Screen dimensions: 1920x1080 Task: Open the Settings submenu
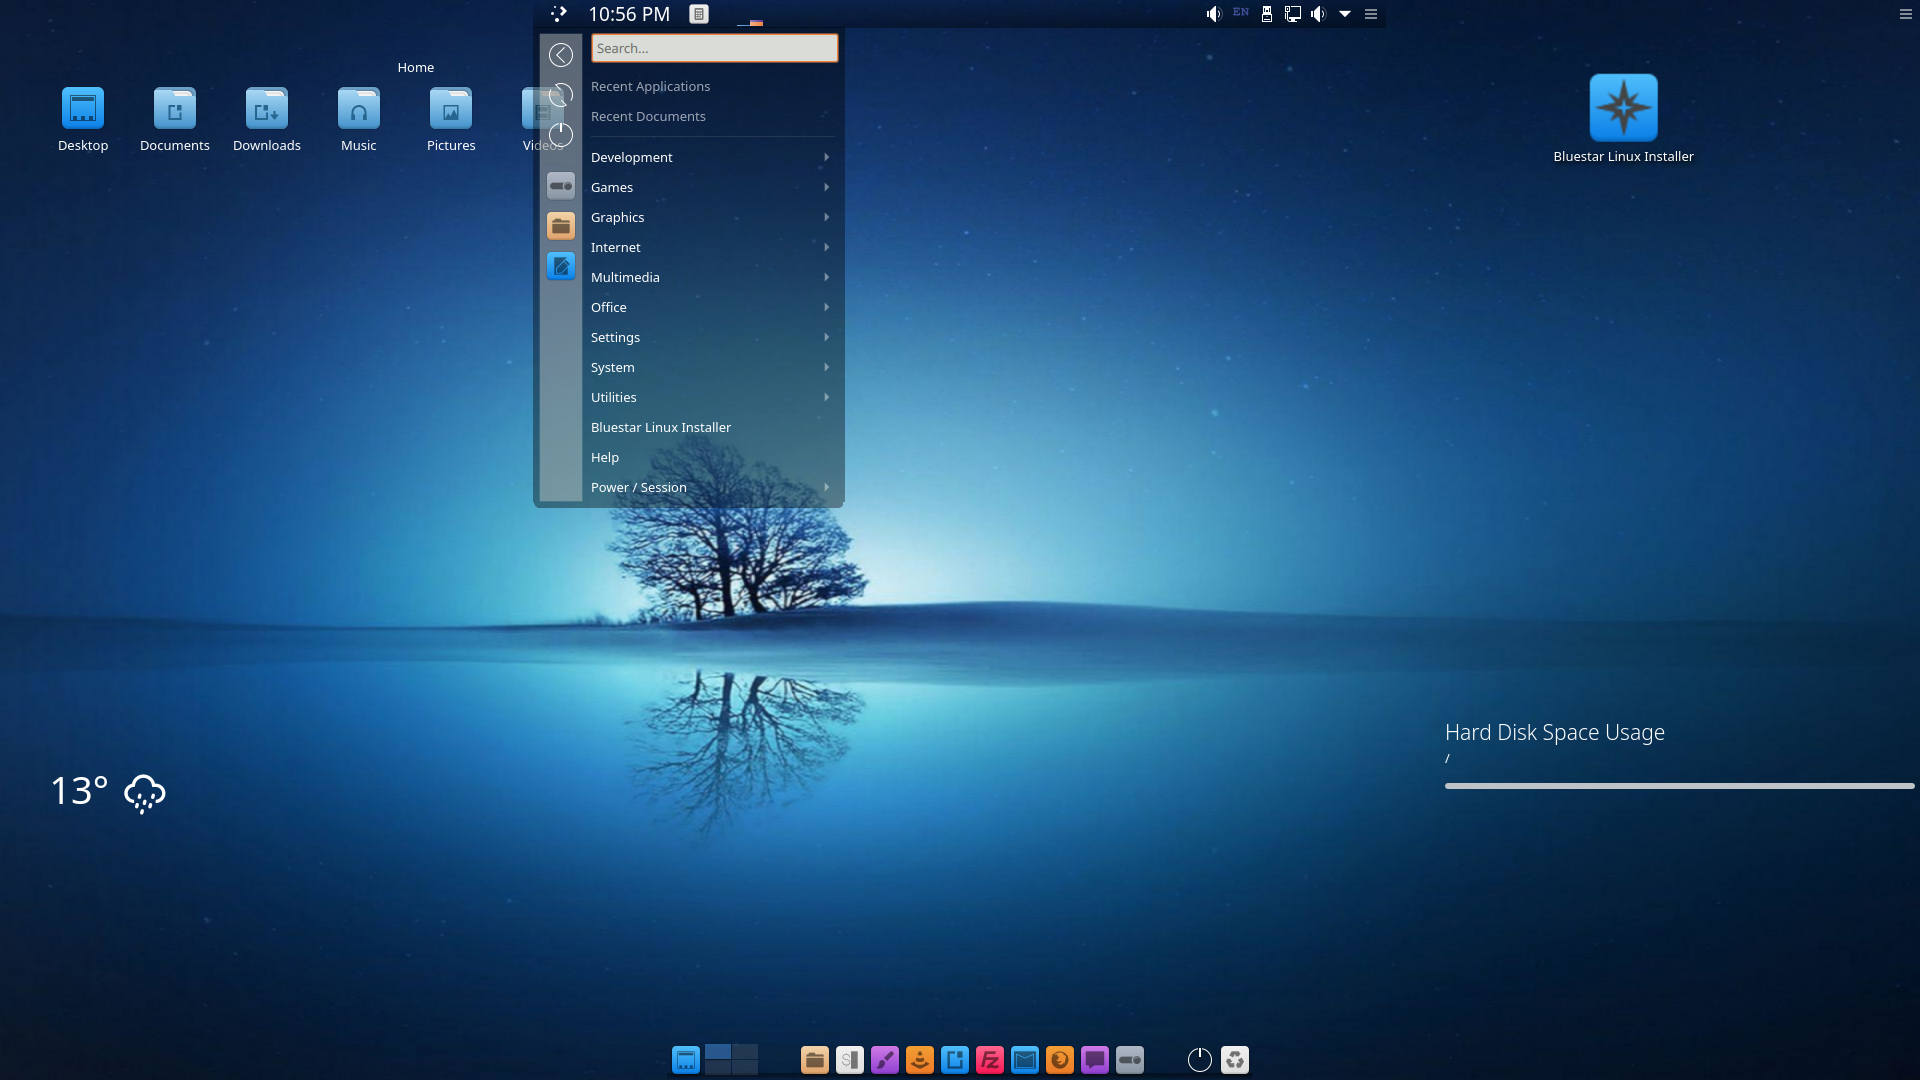tap(711, 337)
